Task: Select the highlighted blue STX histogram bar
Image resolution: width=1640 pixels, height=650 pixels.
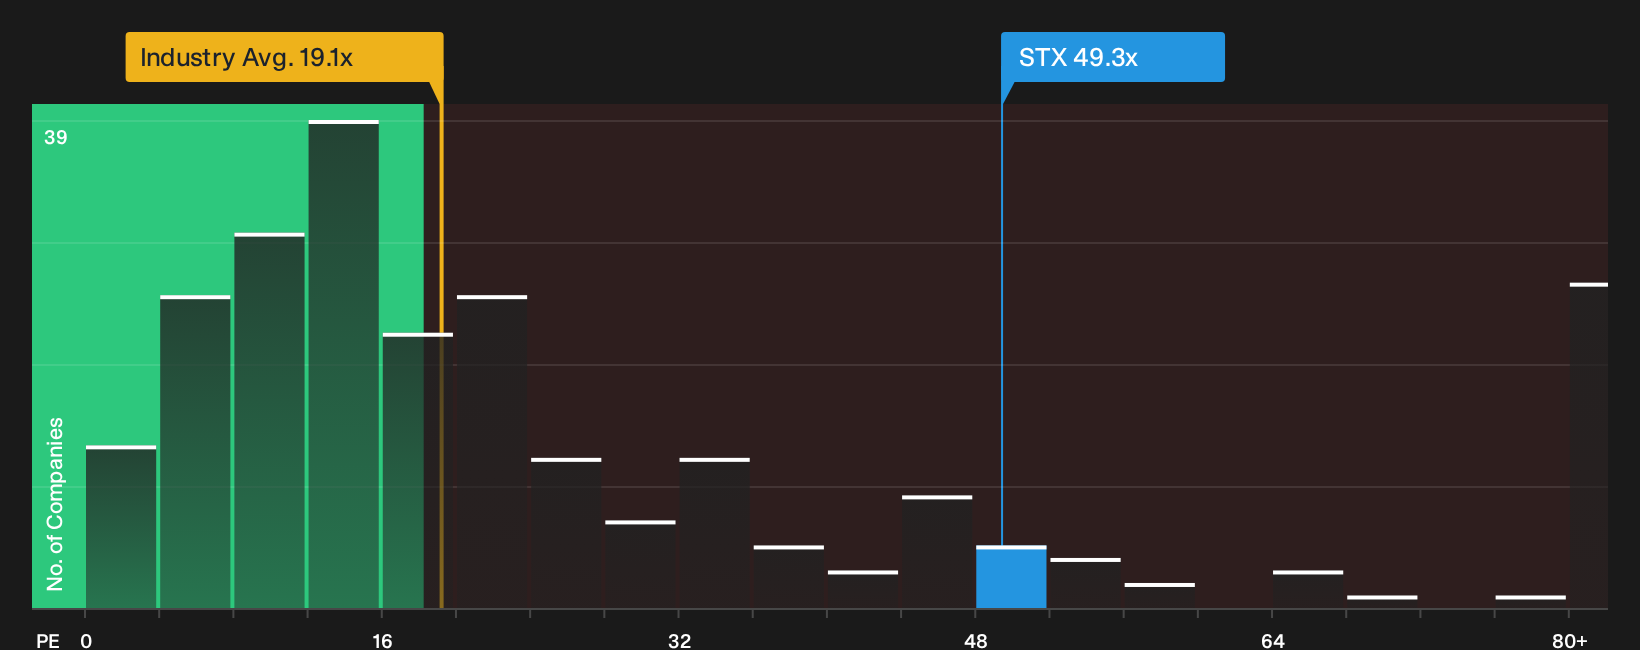Action: [1011, 577]
